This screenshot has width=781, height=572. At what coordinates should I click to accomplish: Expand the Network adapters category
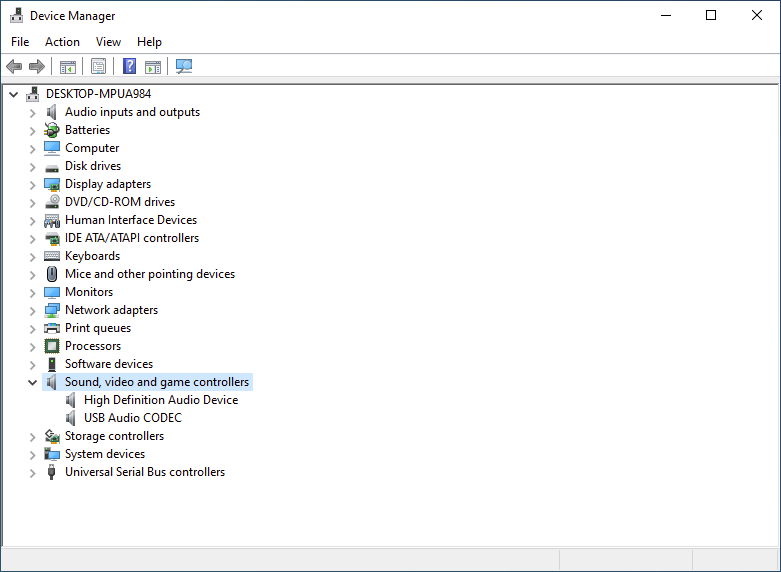click(x=32, y=310)
